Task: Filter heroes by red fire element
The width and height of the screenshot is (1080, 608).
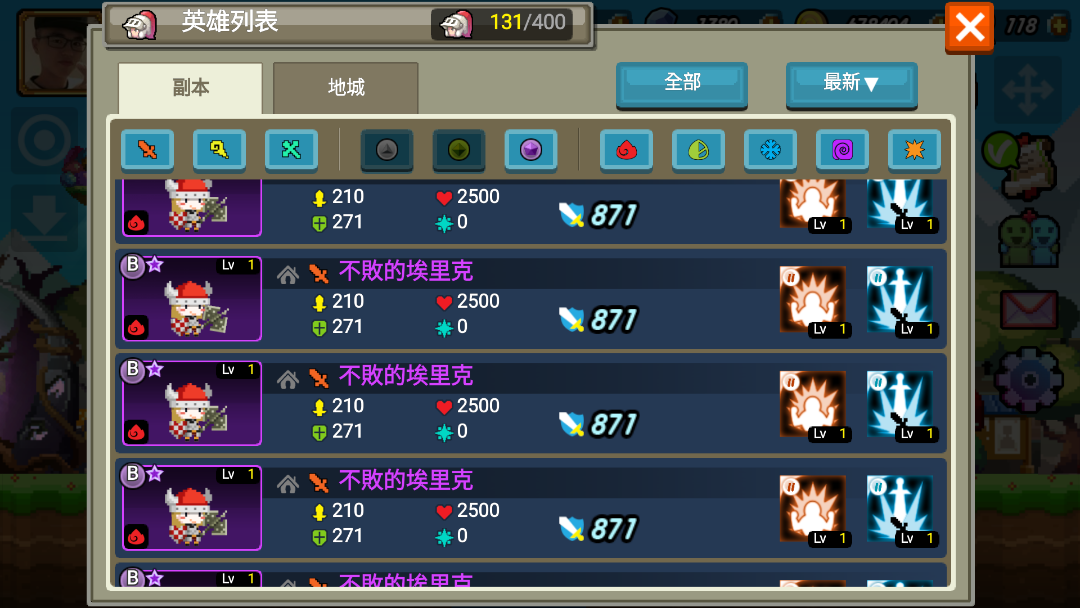Action: point(626,149)
